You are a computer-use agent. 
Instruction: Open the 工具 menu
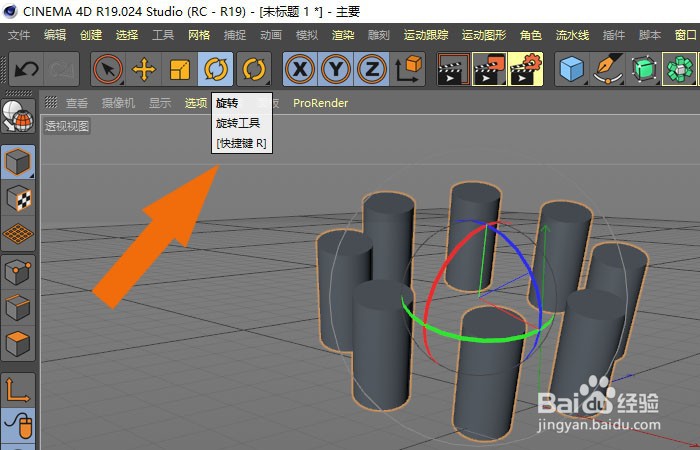pos(163,35)
